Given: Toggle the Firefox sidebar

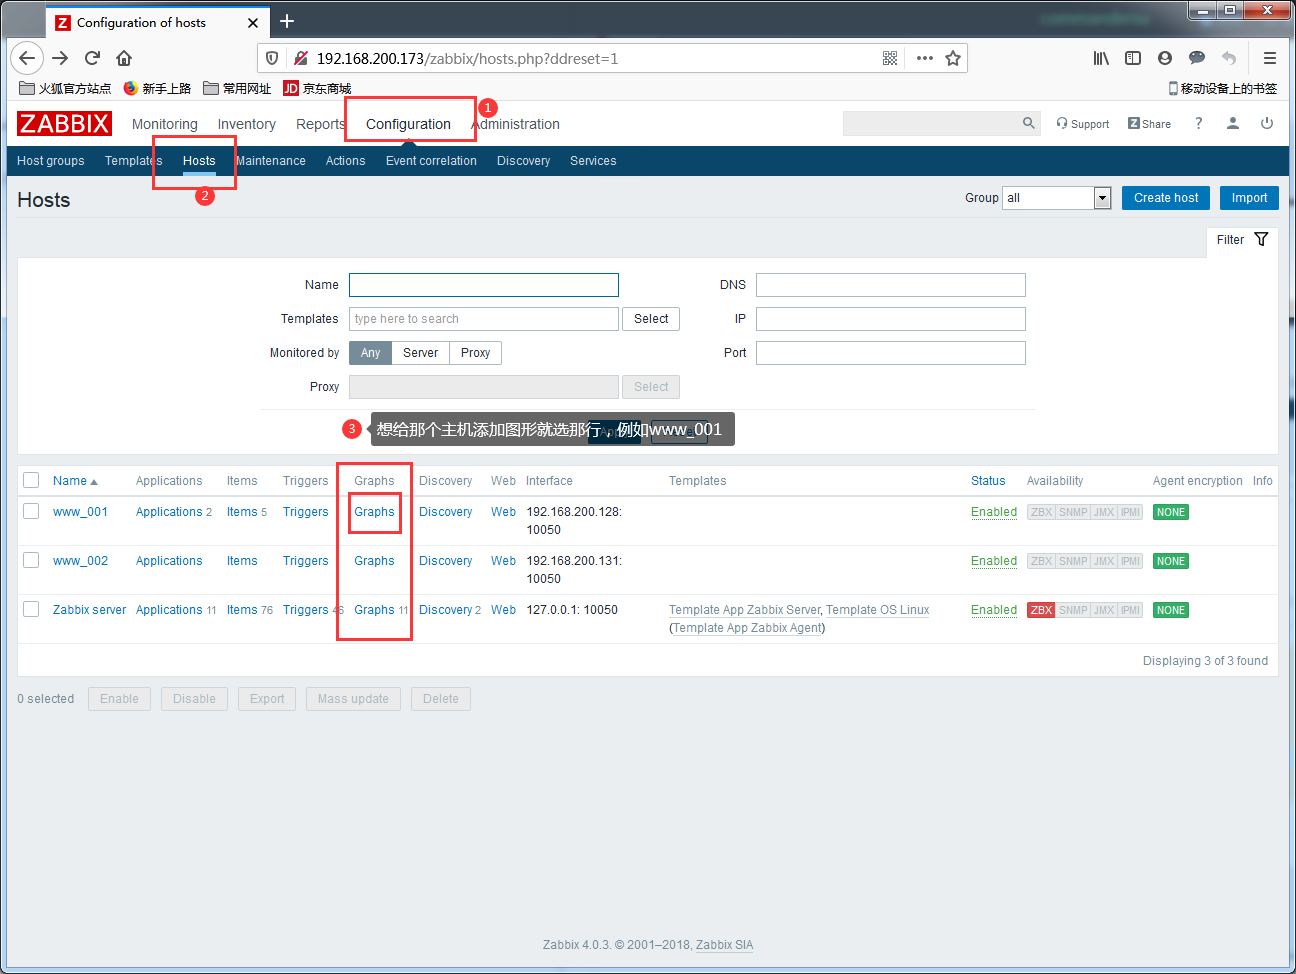Looking at the screenshot, I should (1133, 58).
